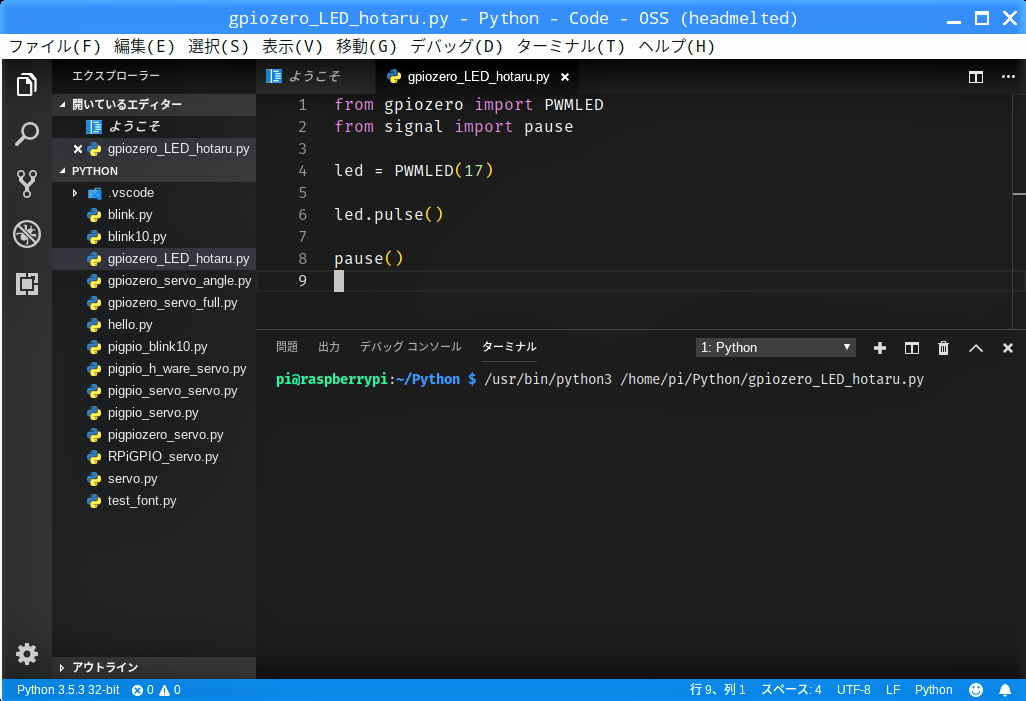Image resolution: width=1026 pixels, height=701 pixels.
Task: Place cursor on led.pulse() code line
Action: click(x=389, y=215)
